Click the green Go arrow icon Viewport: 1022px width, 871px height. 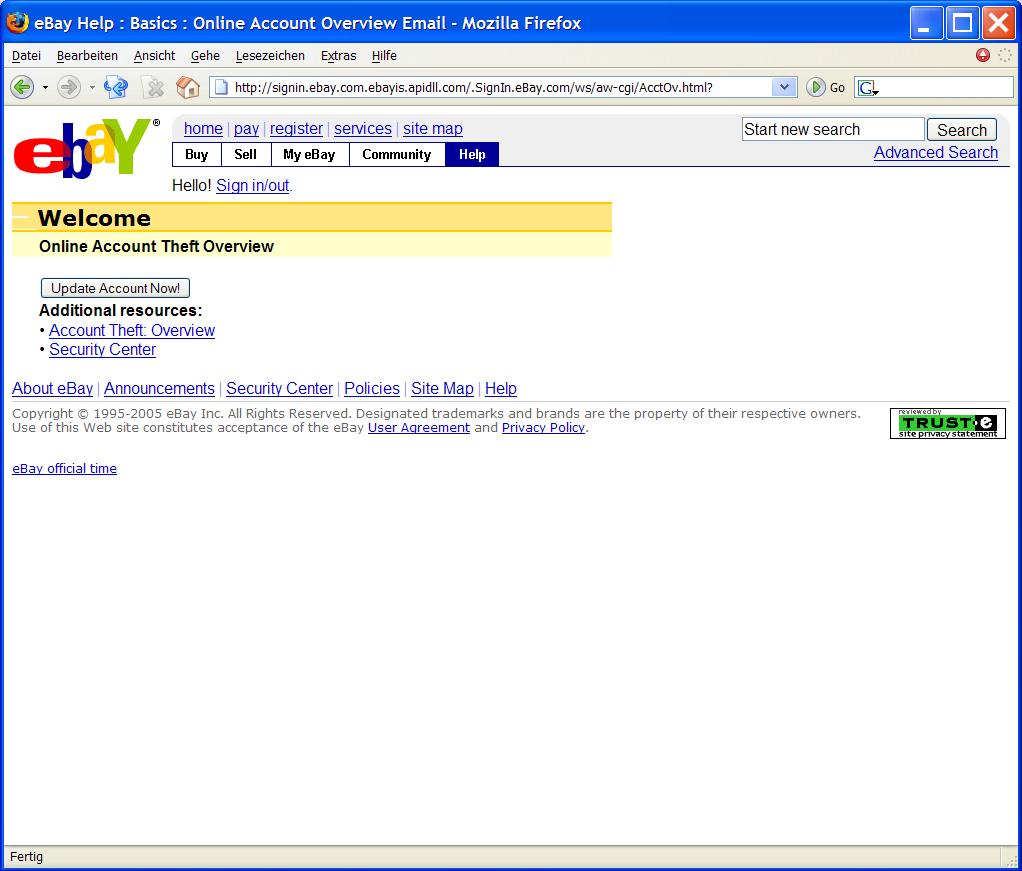pyautogui.click(x=815, y=87)
